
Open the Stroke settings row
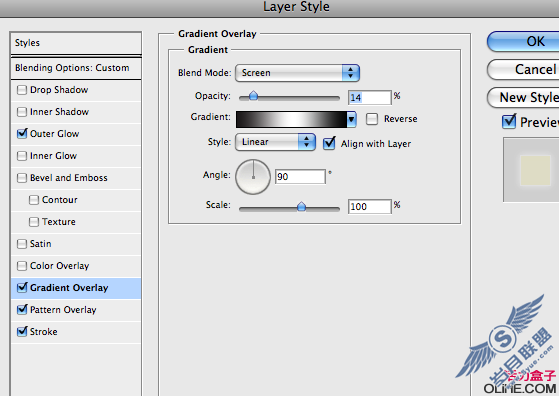coord(76,332)
